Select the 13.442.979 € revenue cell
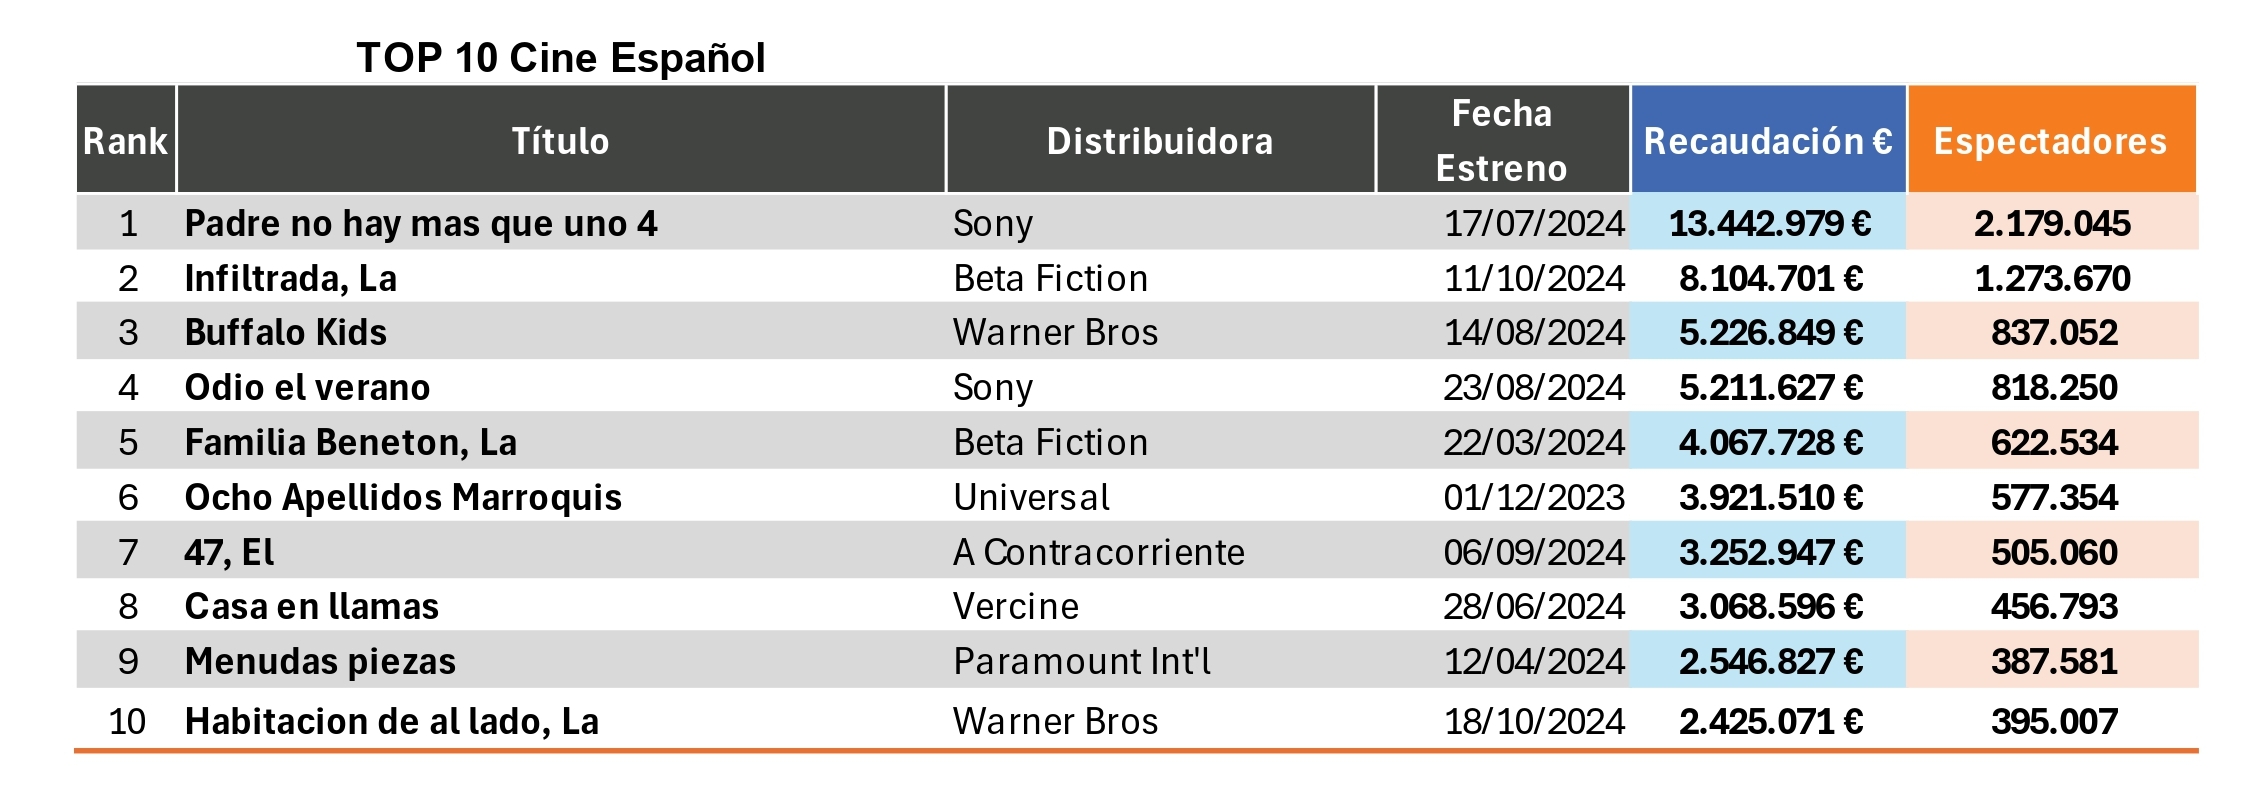Screen dimensions: 2260x797 (x=1770, y=223)
